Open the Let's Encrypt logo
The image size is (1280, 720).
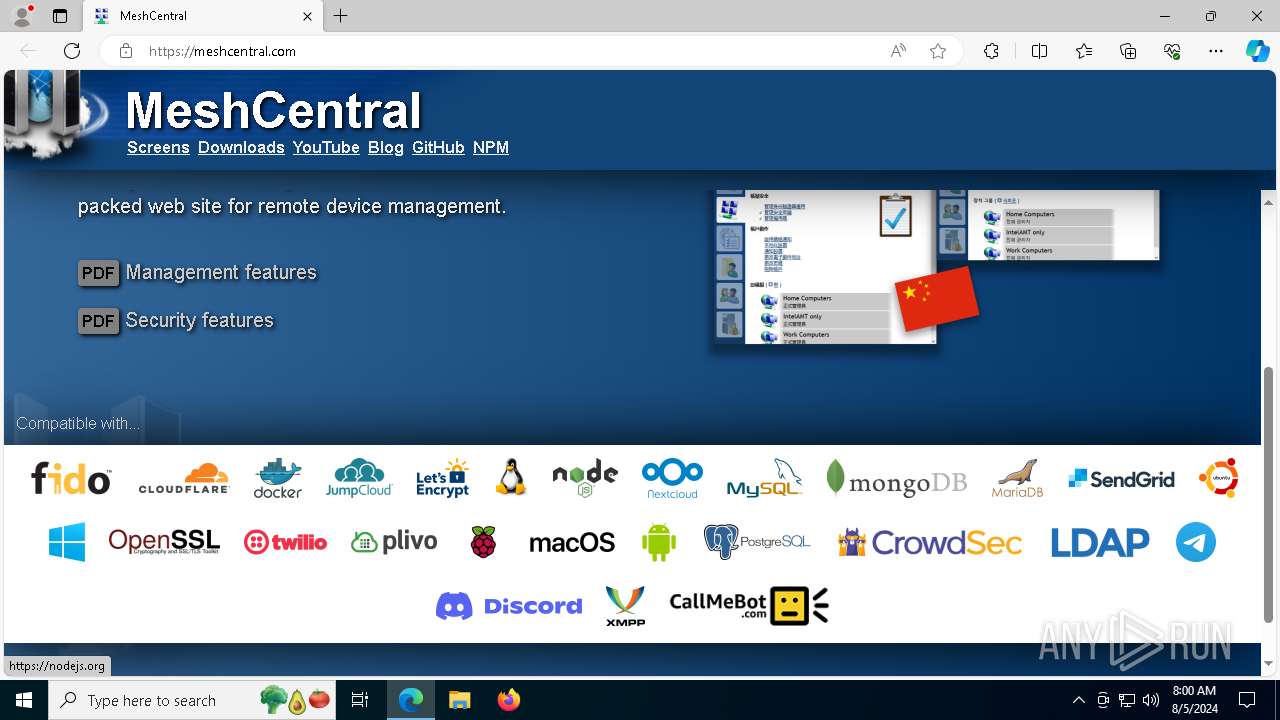pyautogui.click(x=443, y=479)
